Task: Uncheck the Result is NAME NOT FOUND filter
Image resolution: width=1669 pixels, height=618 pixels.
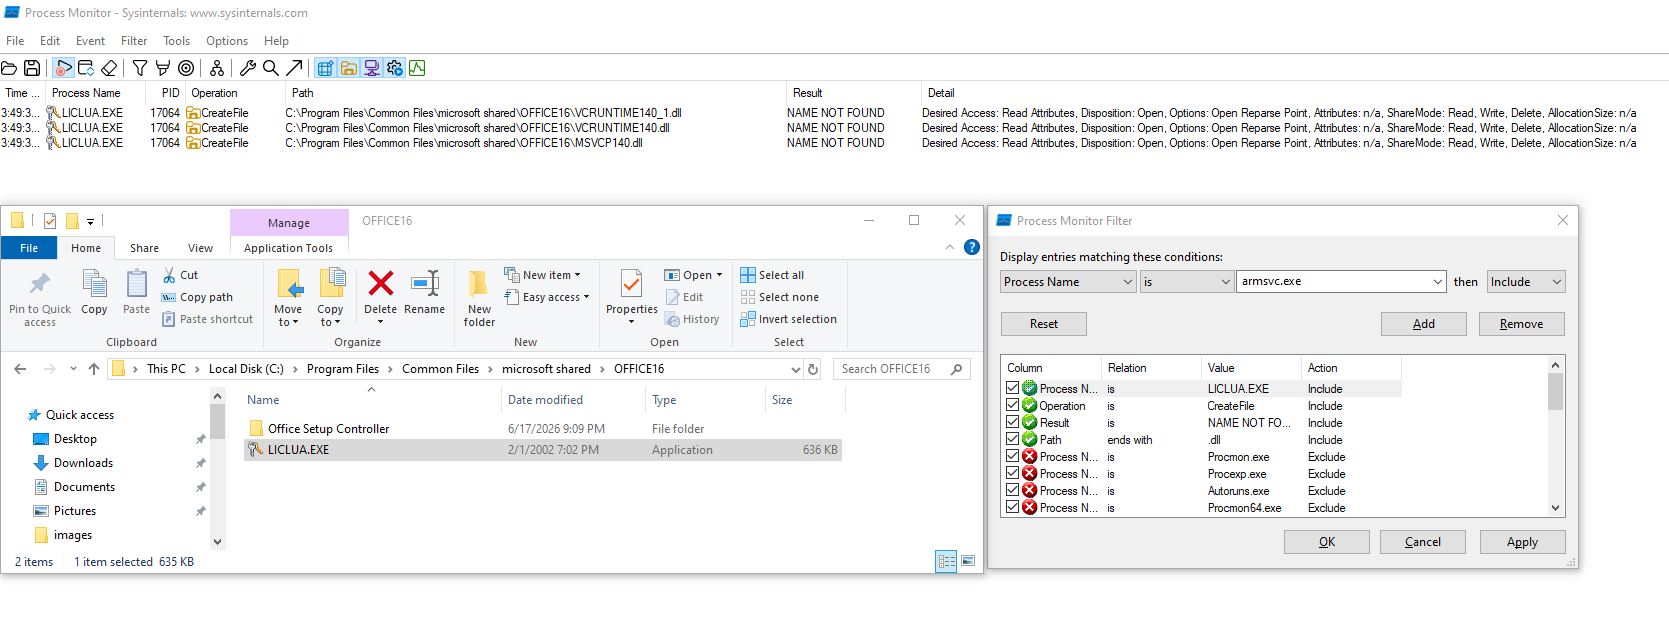Action: tap(1012, 422)
